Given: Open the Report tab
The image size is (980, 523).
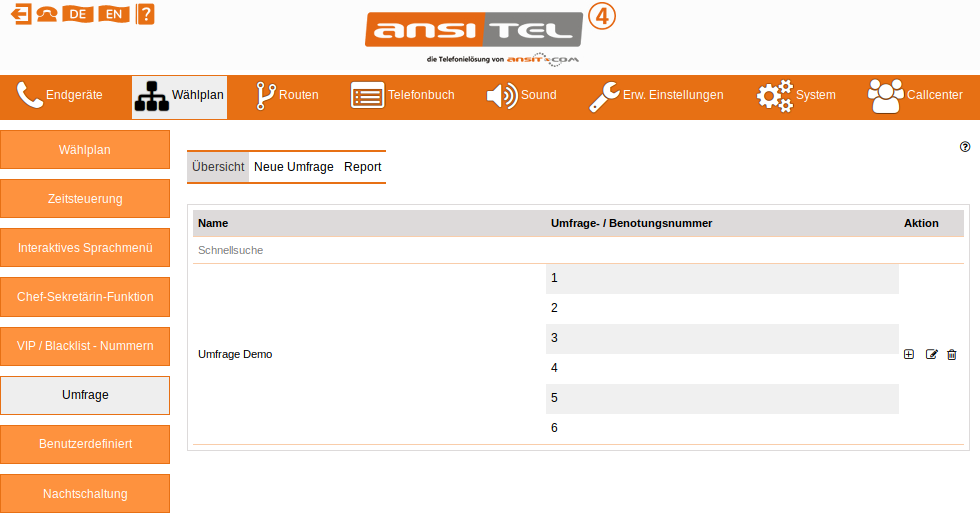Looking at the screenshot, I should (x=362, y=167).
